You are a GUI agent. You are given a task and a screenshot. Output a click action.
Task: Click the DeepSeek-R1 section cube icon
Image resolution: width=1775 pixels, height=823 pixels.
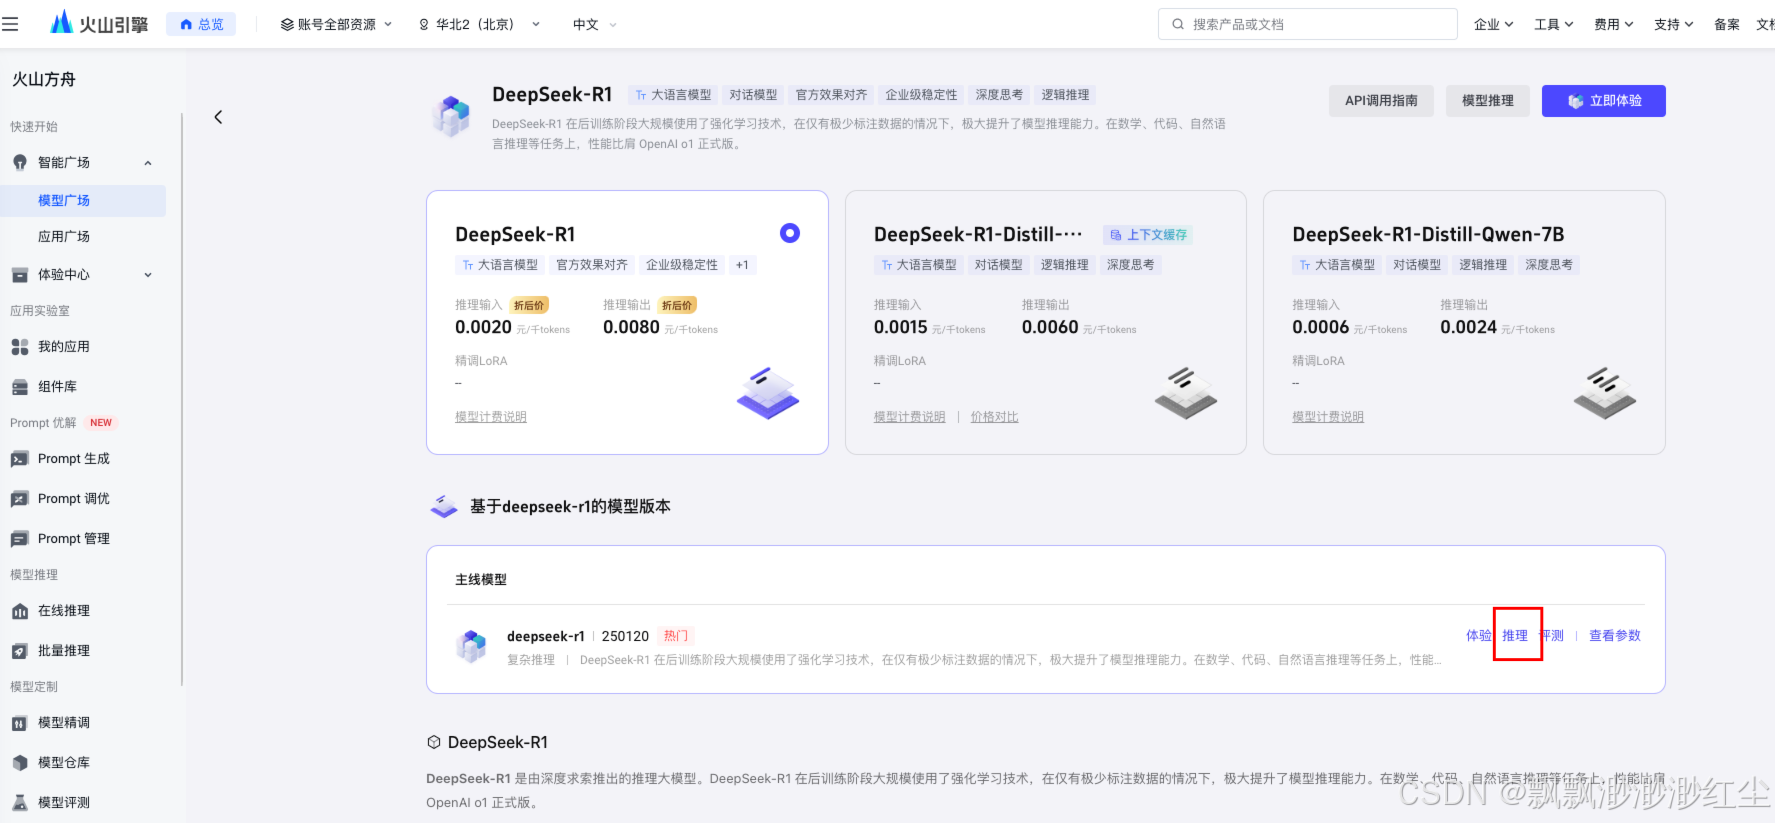434,742
